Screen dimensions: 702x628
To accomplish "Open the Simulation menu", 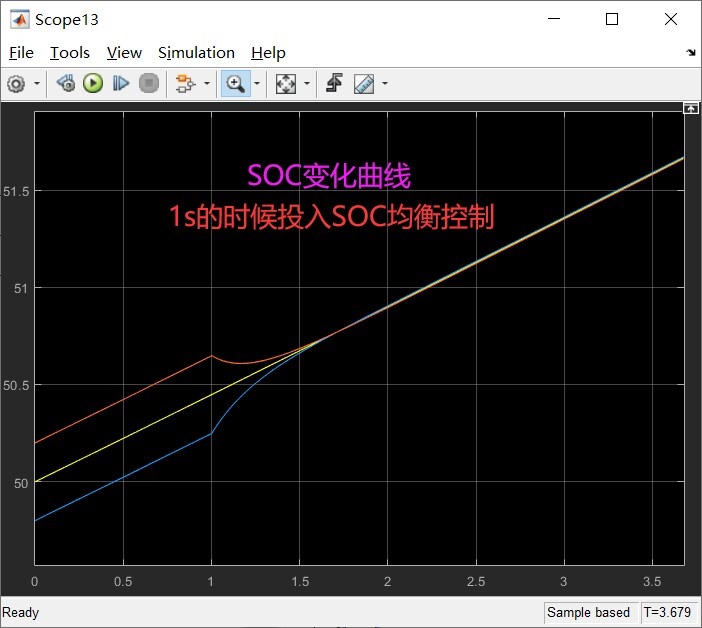I will (196, 53).
